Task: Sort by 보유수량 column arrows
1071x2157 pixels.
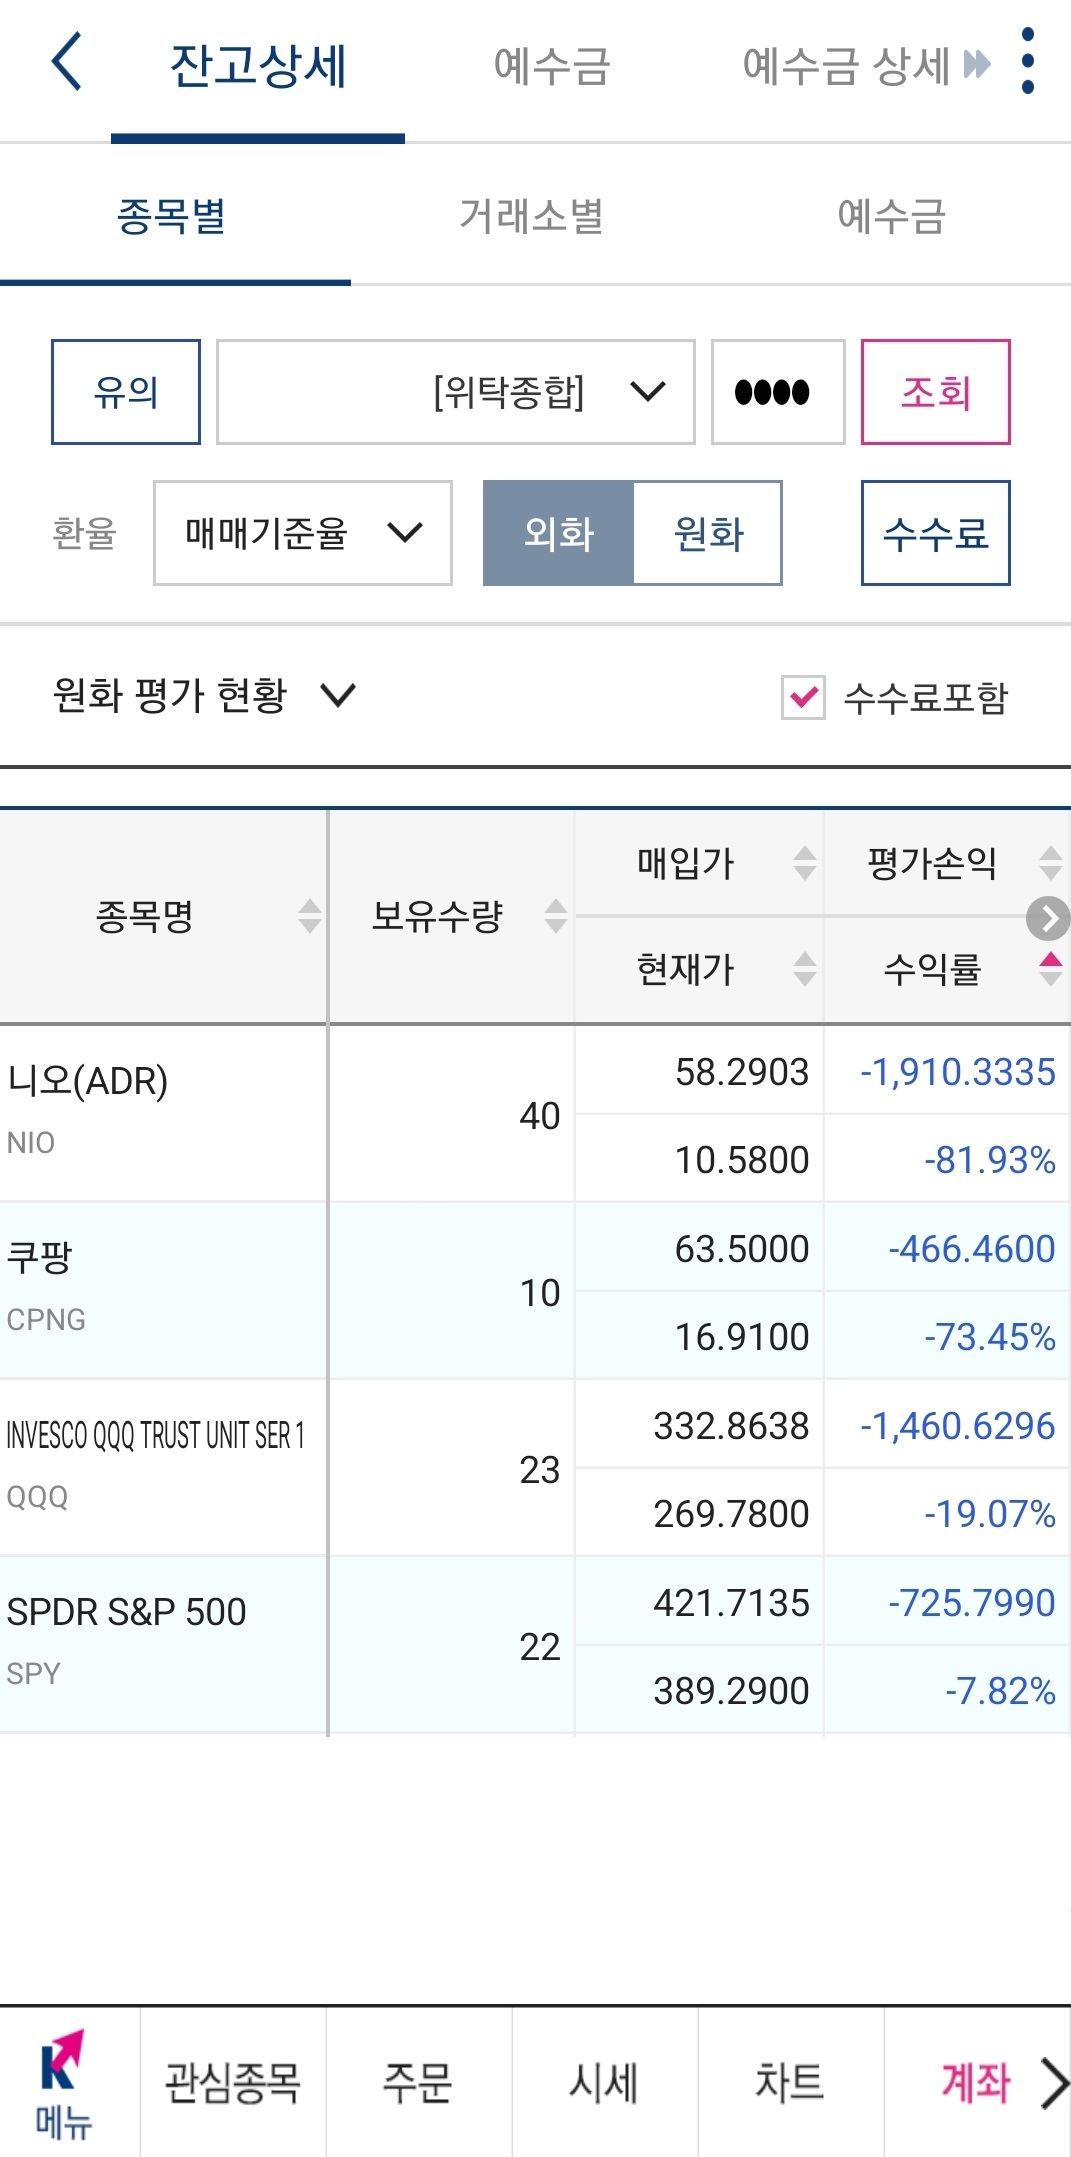Action: tap(556, 915)
